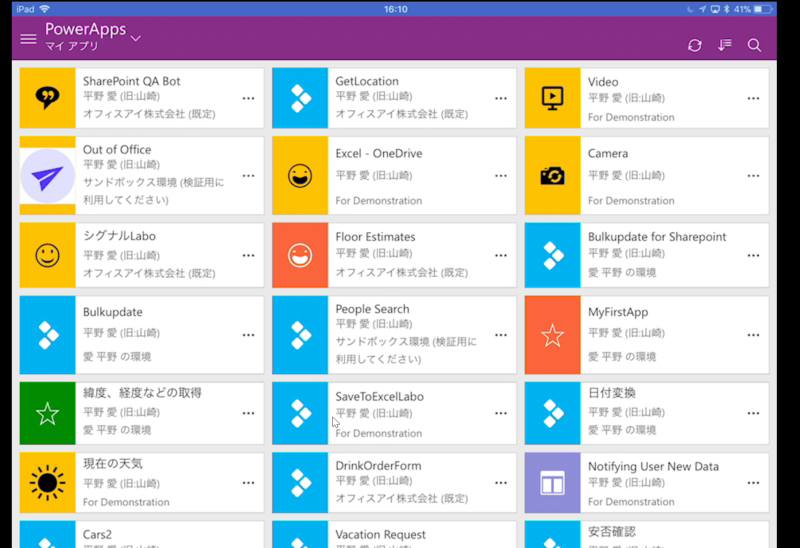Open the 現在の天気 sun icon
Screen dimensions: 800x548
coord(47,483)
